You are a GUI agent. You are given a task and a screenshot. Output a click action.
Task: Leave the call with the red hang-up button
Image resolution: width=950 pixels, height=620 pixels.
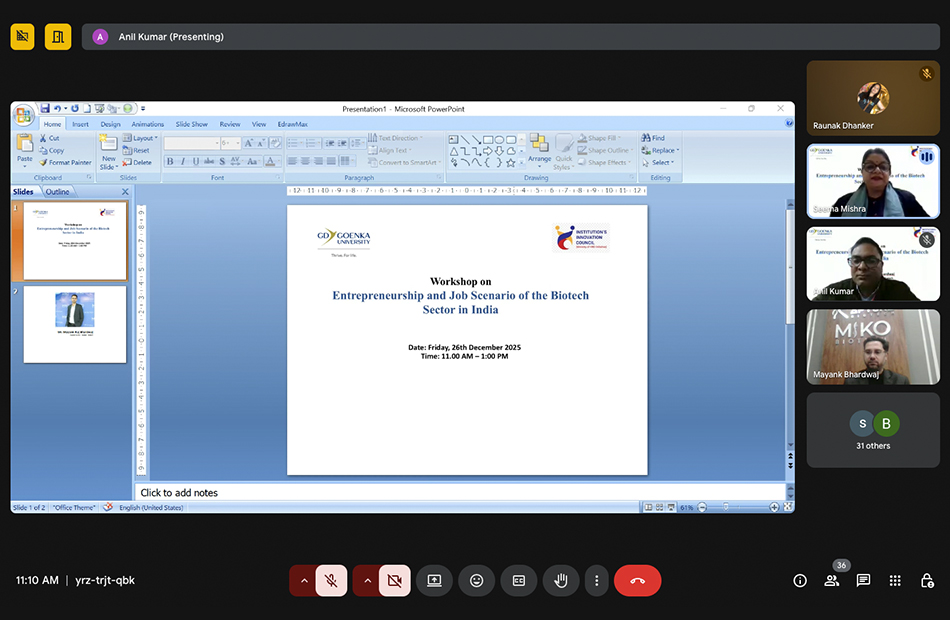coord(637,580)
